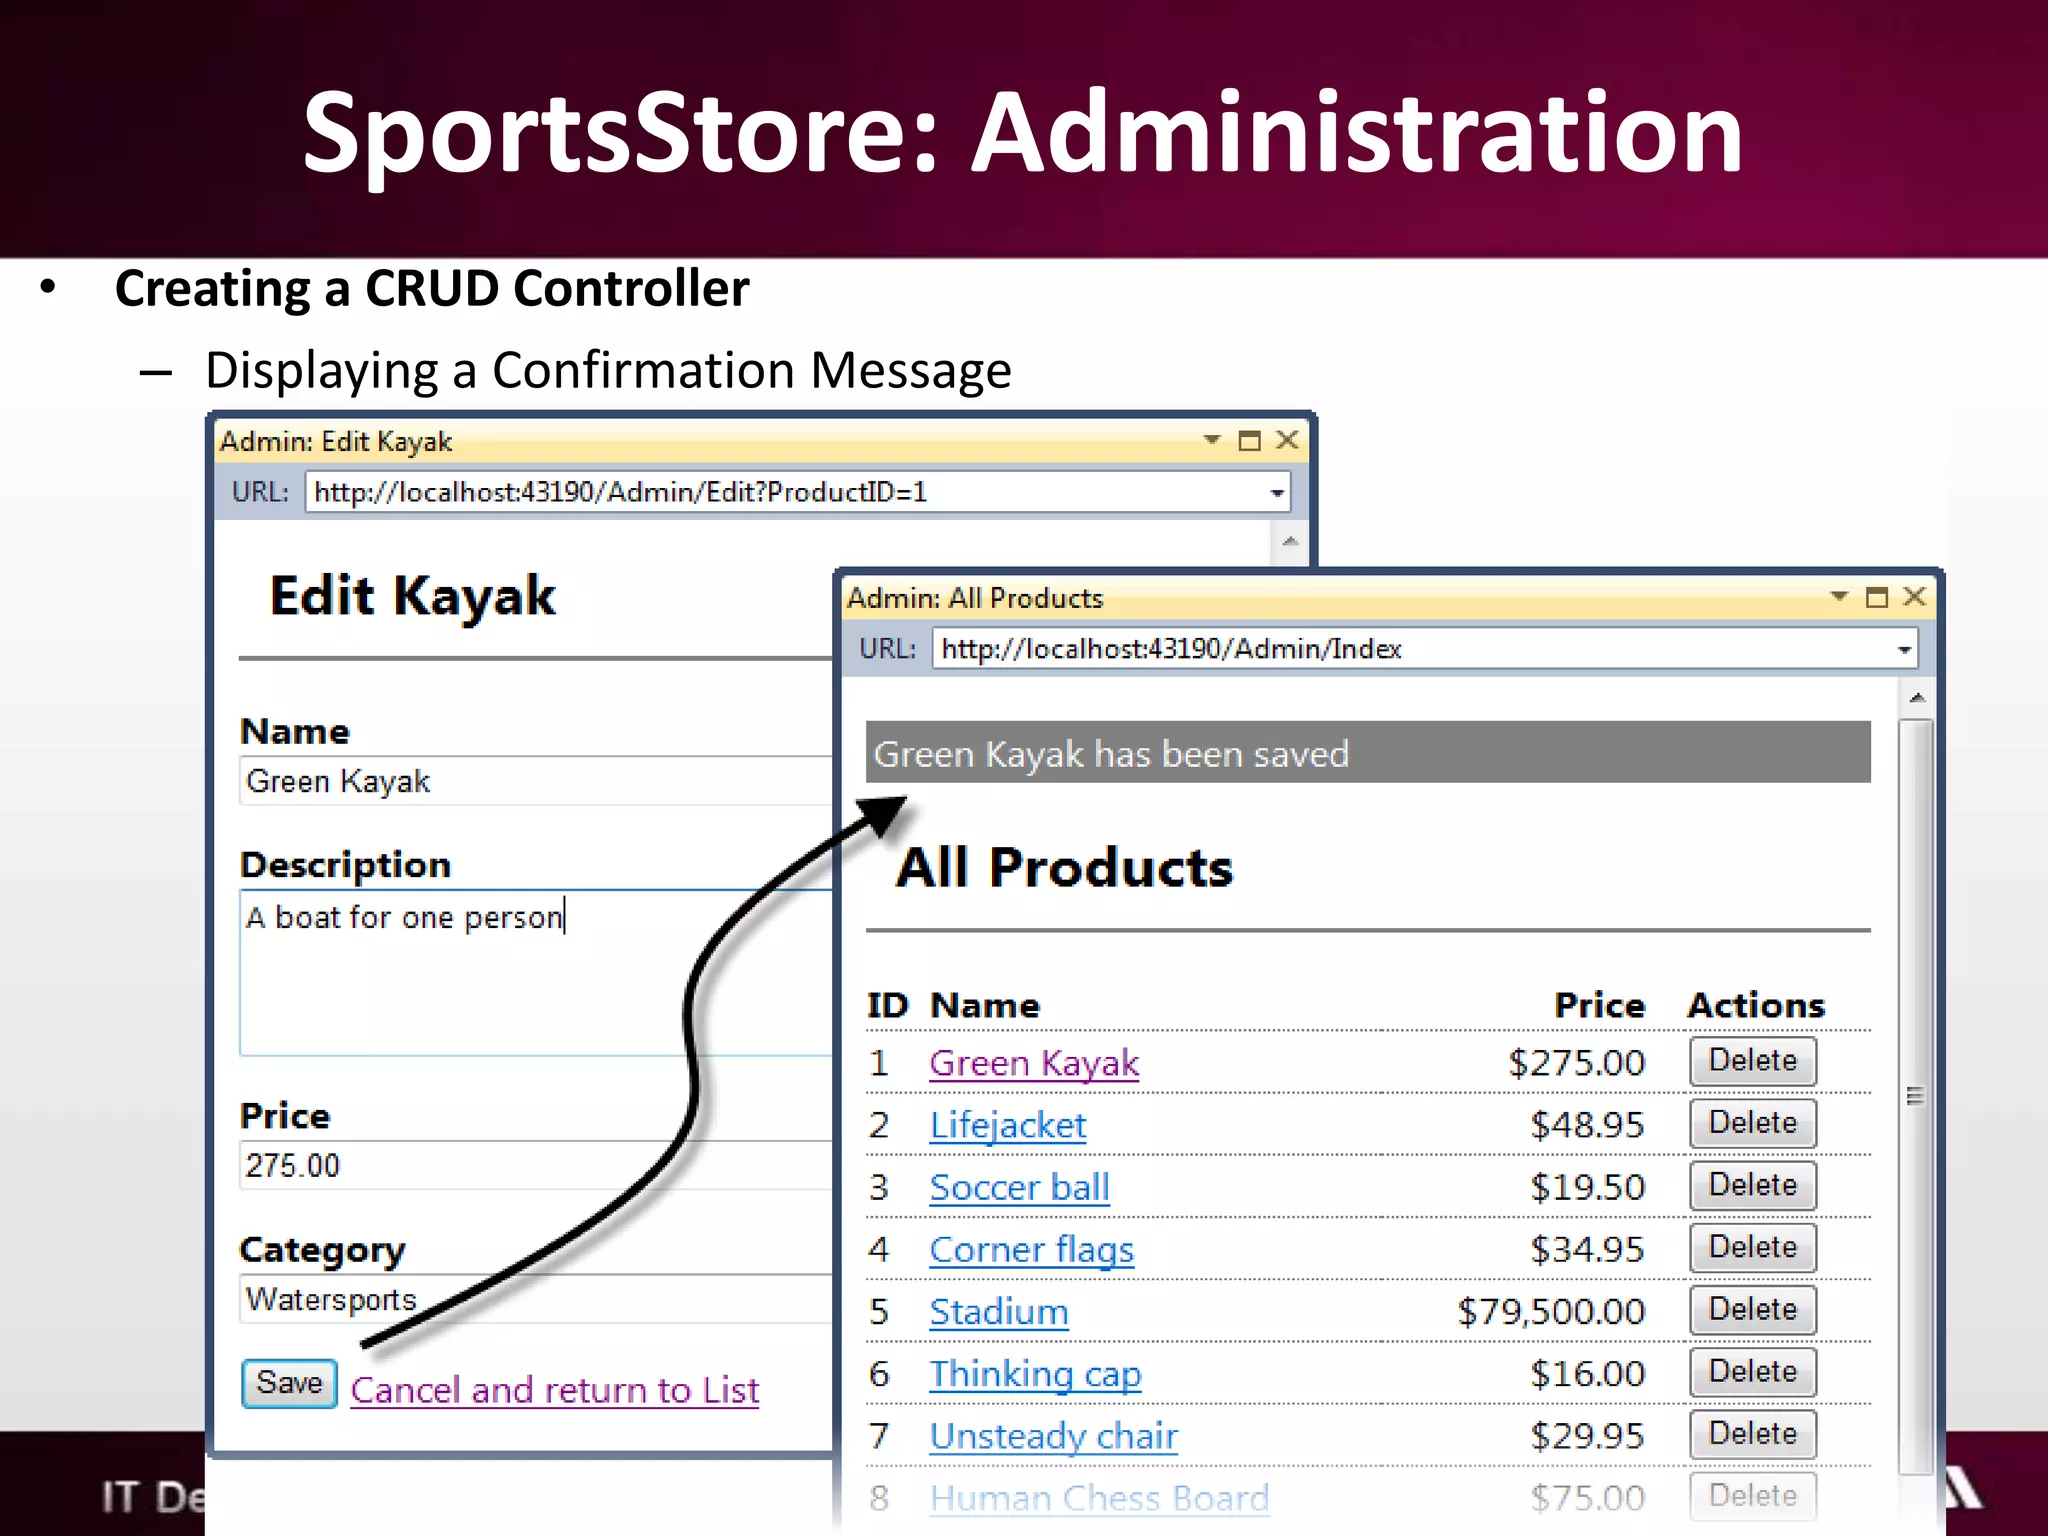Delete the Soccer ball product
Viewport: 2048px width, 1536px height.
coord(1753,1185)
